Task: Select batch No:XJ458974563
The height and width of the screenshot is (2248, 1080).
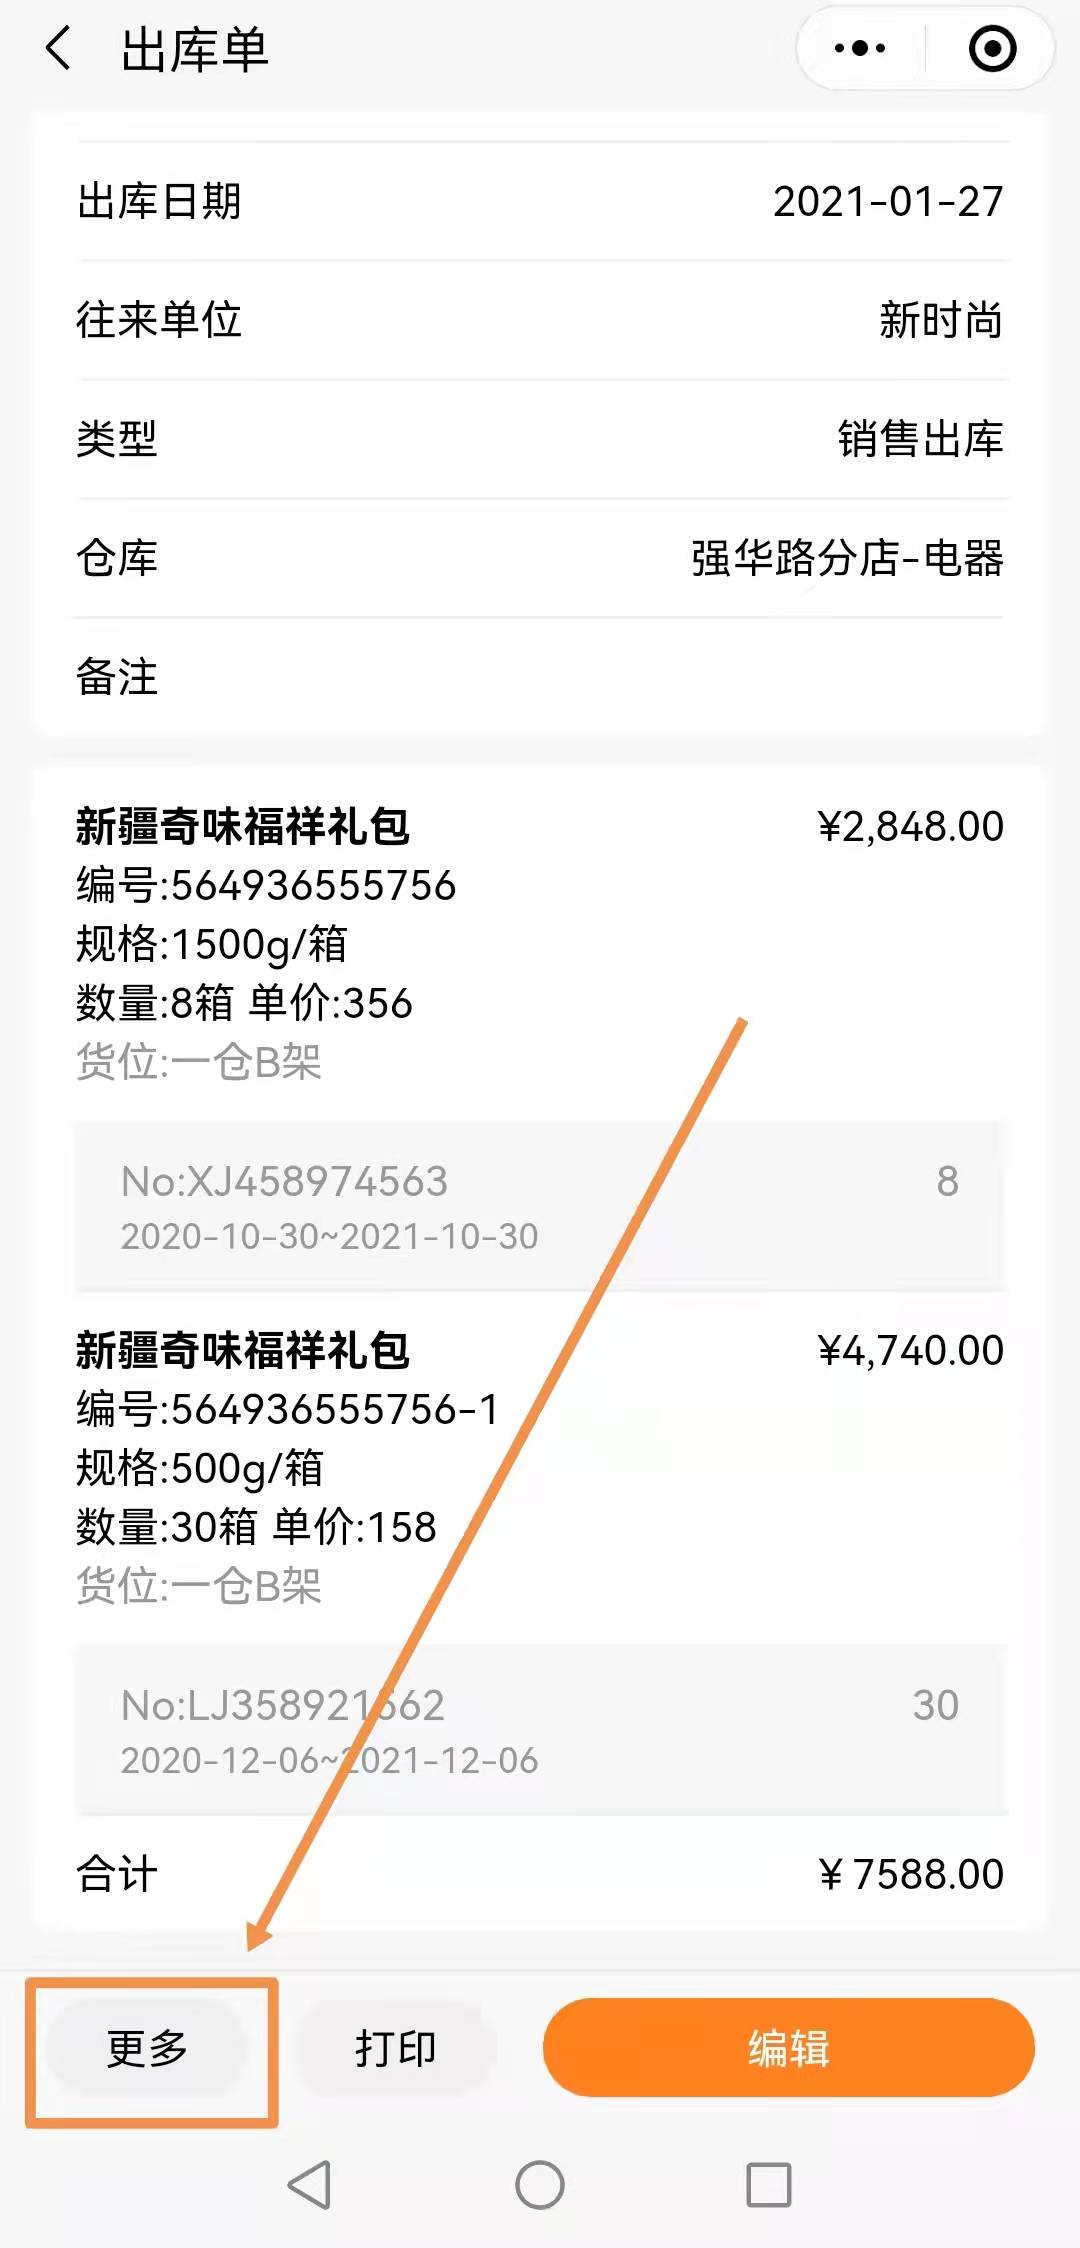Action: click(x=540, y=1206)
